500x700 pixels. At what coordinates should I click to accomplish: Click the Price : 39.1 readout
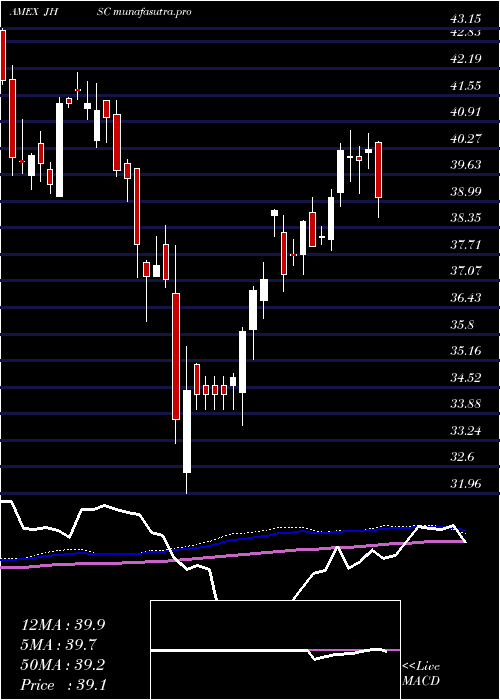(63, 685)
